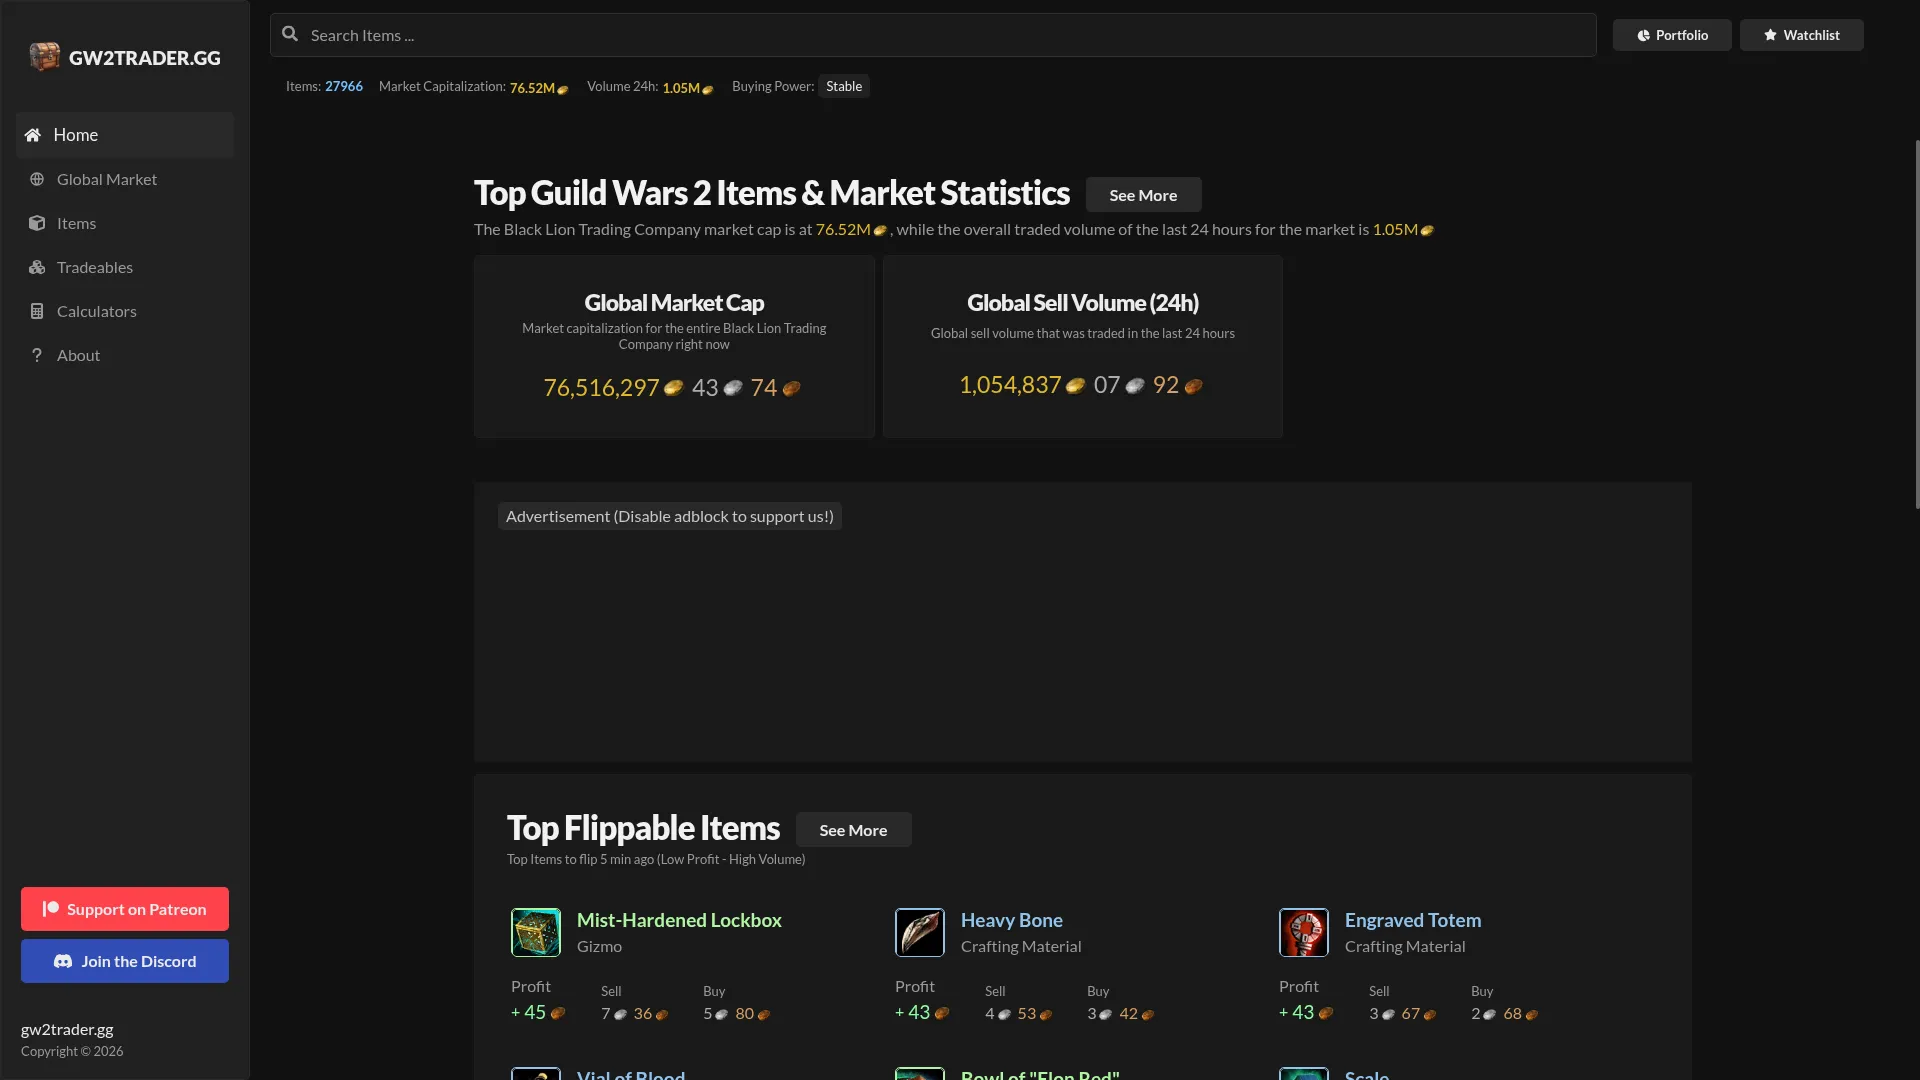The width and height of the screenshot is (1920, 1080).
Task: Open the Portfolio button
Action: point(1672,35)
